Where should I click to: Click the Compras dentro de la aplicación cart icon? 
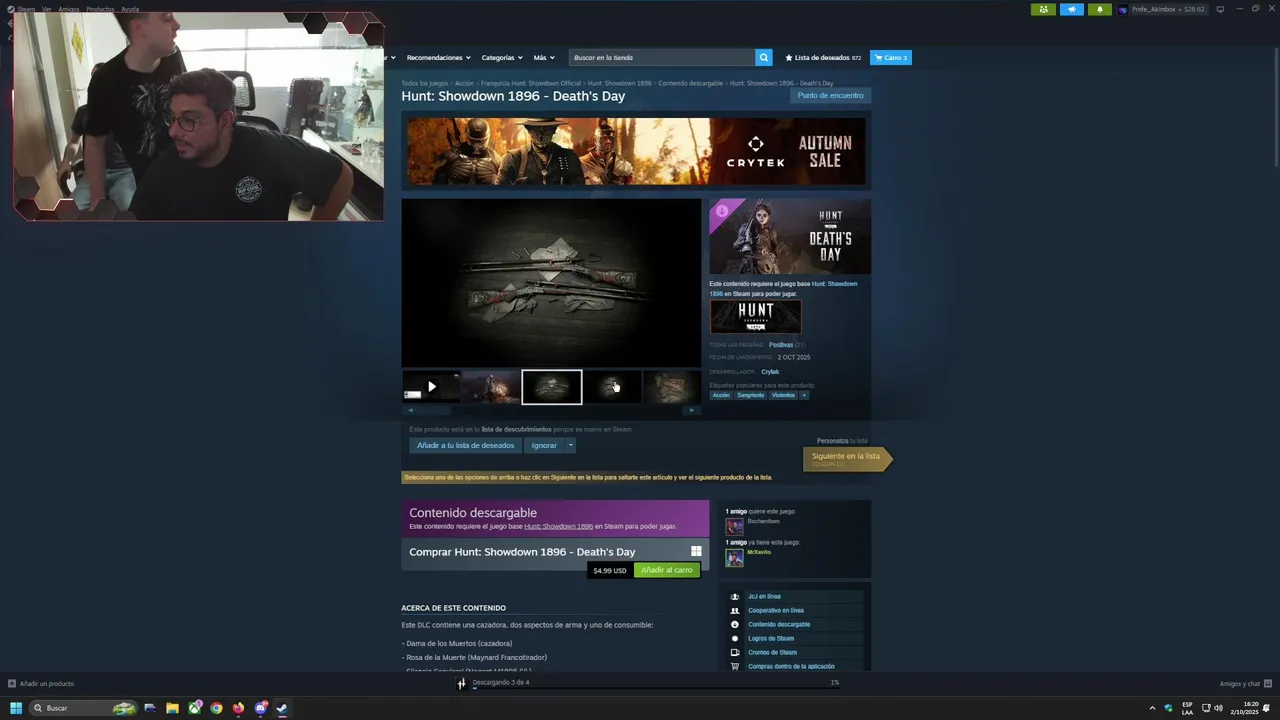click(x=735, y=666)
